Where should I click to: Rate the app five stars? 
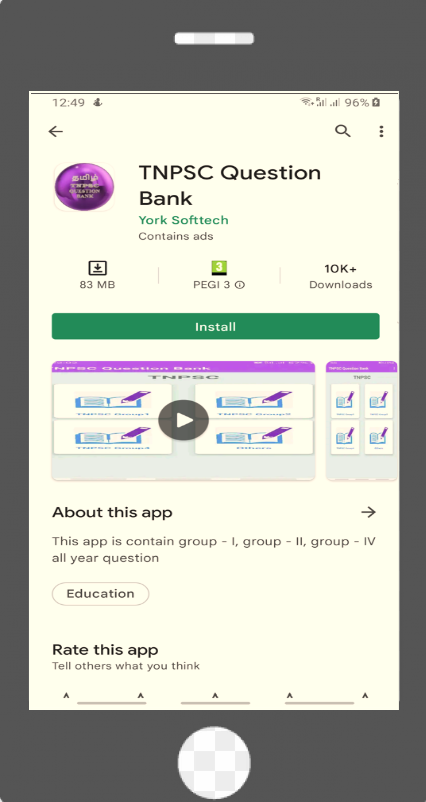[x=365, y=696]
